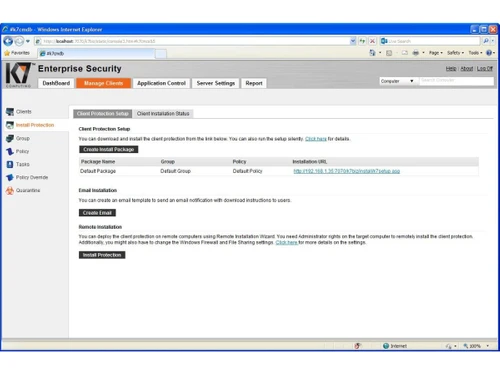Click the Installation URL column header
500x375 pixels.
tap(310, 162)
